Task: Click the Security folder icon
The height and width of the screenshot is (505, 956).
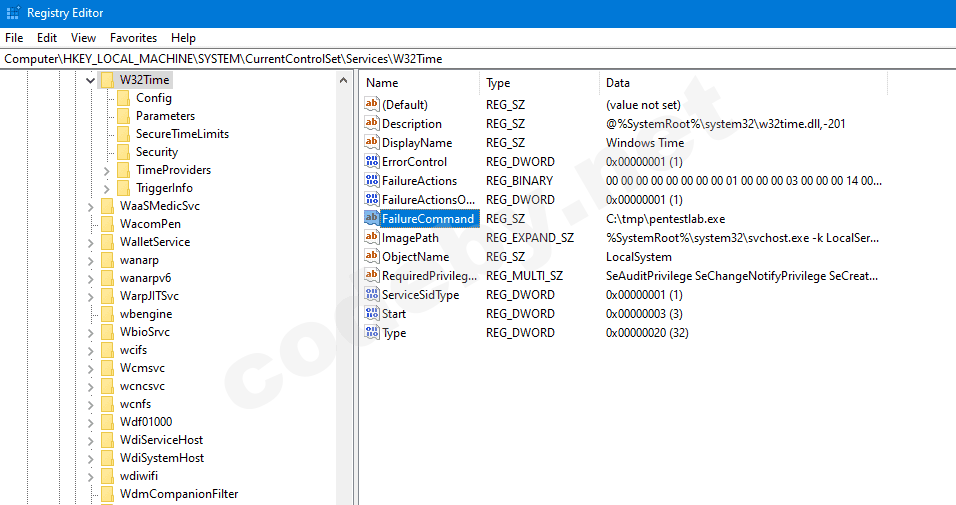Action: pyautogui.click(x=123, y=152)
